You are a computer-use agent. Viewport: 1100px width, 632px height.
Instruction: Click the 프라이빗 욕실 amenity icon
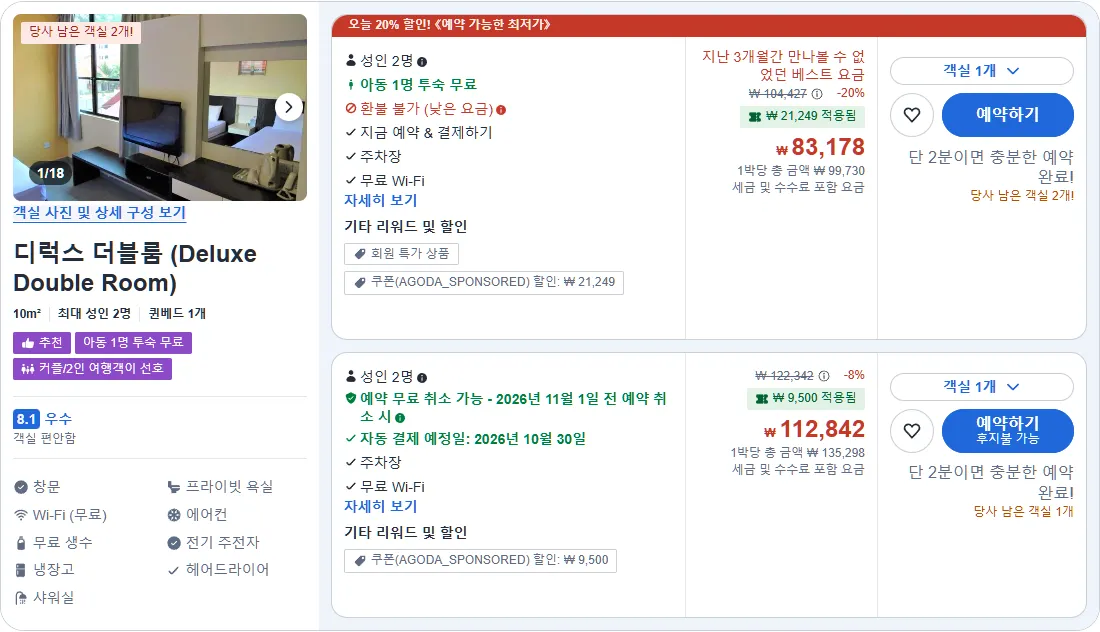pos(174,487)
